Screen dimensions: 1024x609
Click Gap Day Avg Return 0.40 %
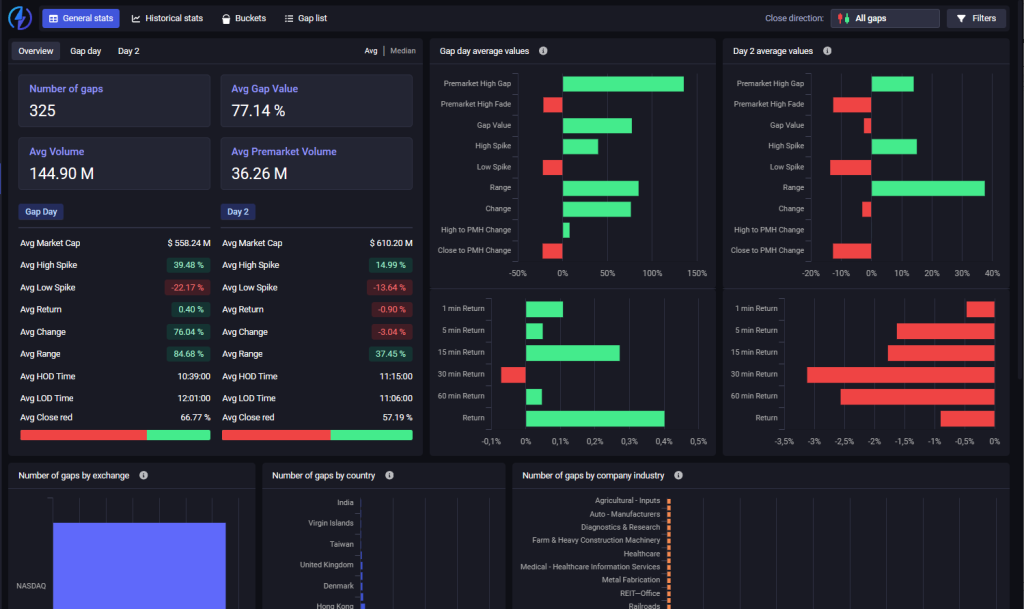coord(191,309)
